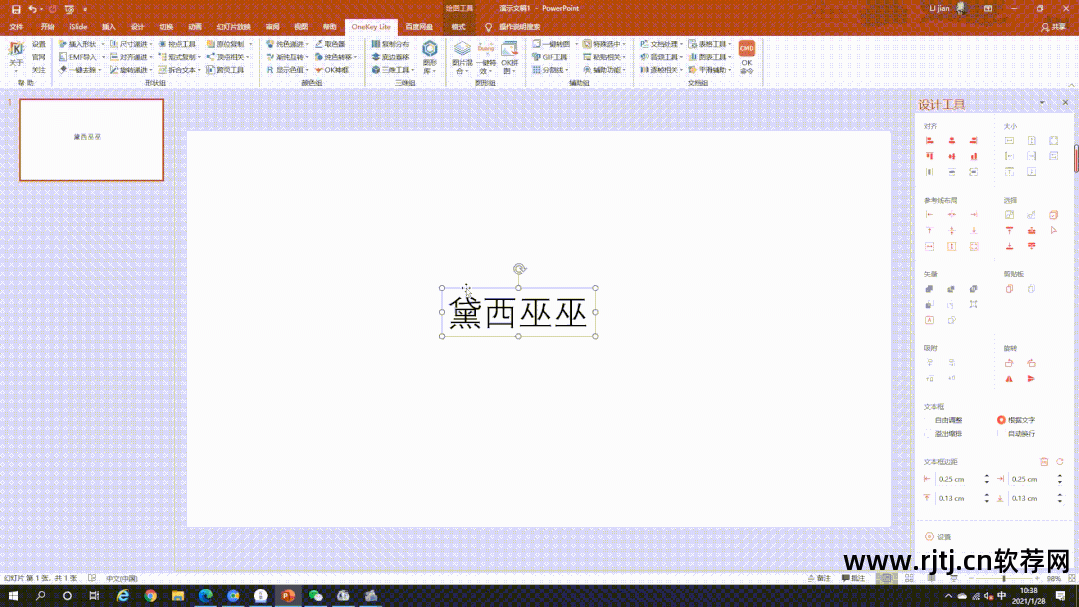Toggle 自动换行 checkbox
The height and width of the screenshot is (607, 1079).
coord(1016,434)
